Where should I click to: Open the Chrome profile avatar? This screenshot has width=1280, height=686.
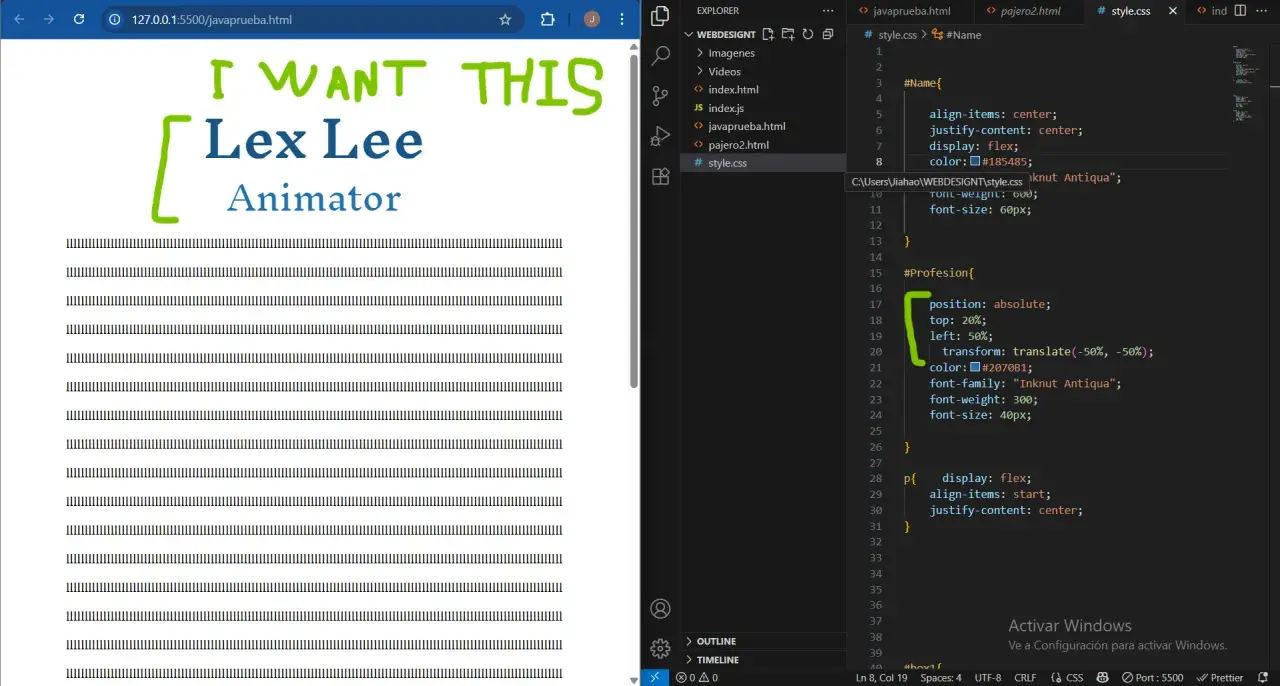coord(592,19)
